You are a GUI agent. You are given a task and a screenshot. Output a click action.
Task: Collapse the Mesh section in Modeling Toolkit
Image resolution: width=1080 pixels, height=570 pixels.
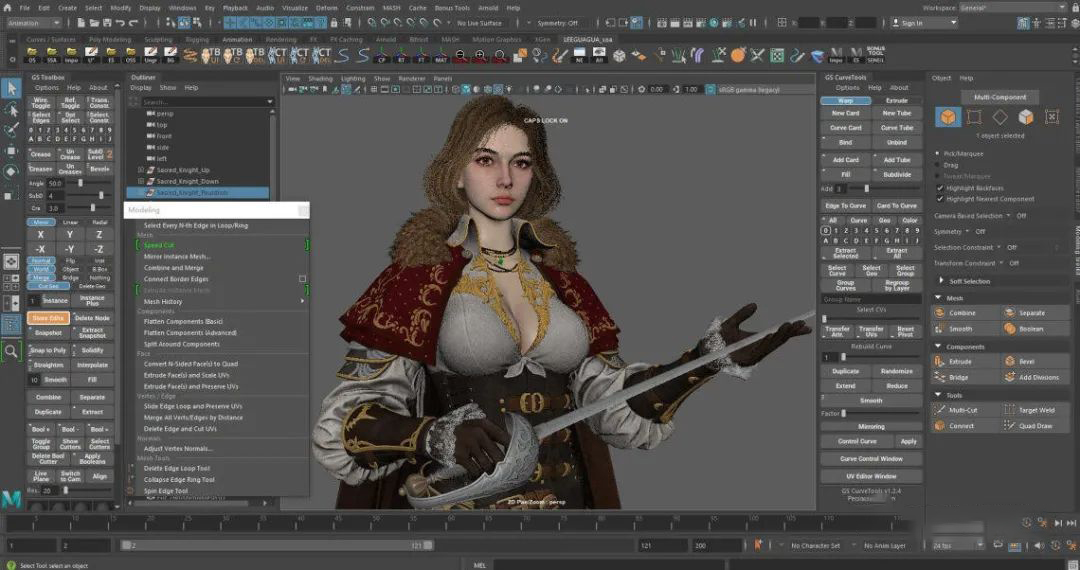tap(938, 298)
